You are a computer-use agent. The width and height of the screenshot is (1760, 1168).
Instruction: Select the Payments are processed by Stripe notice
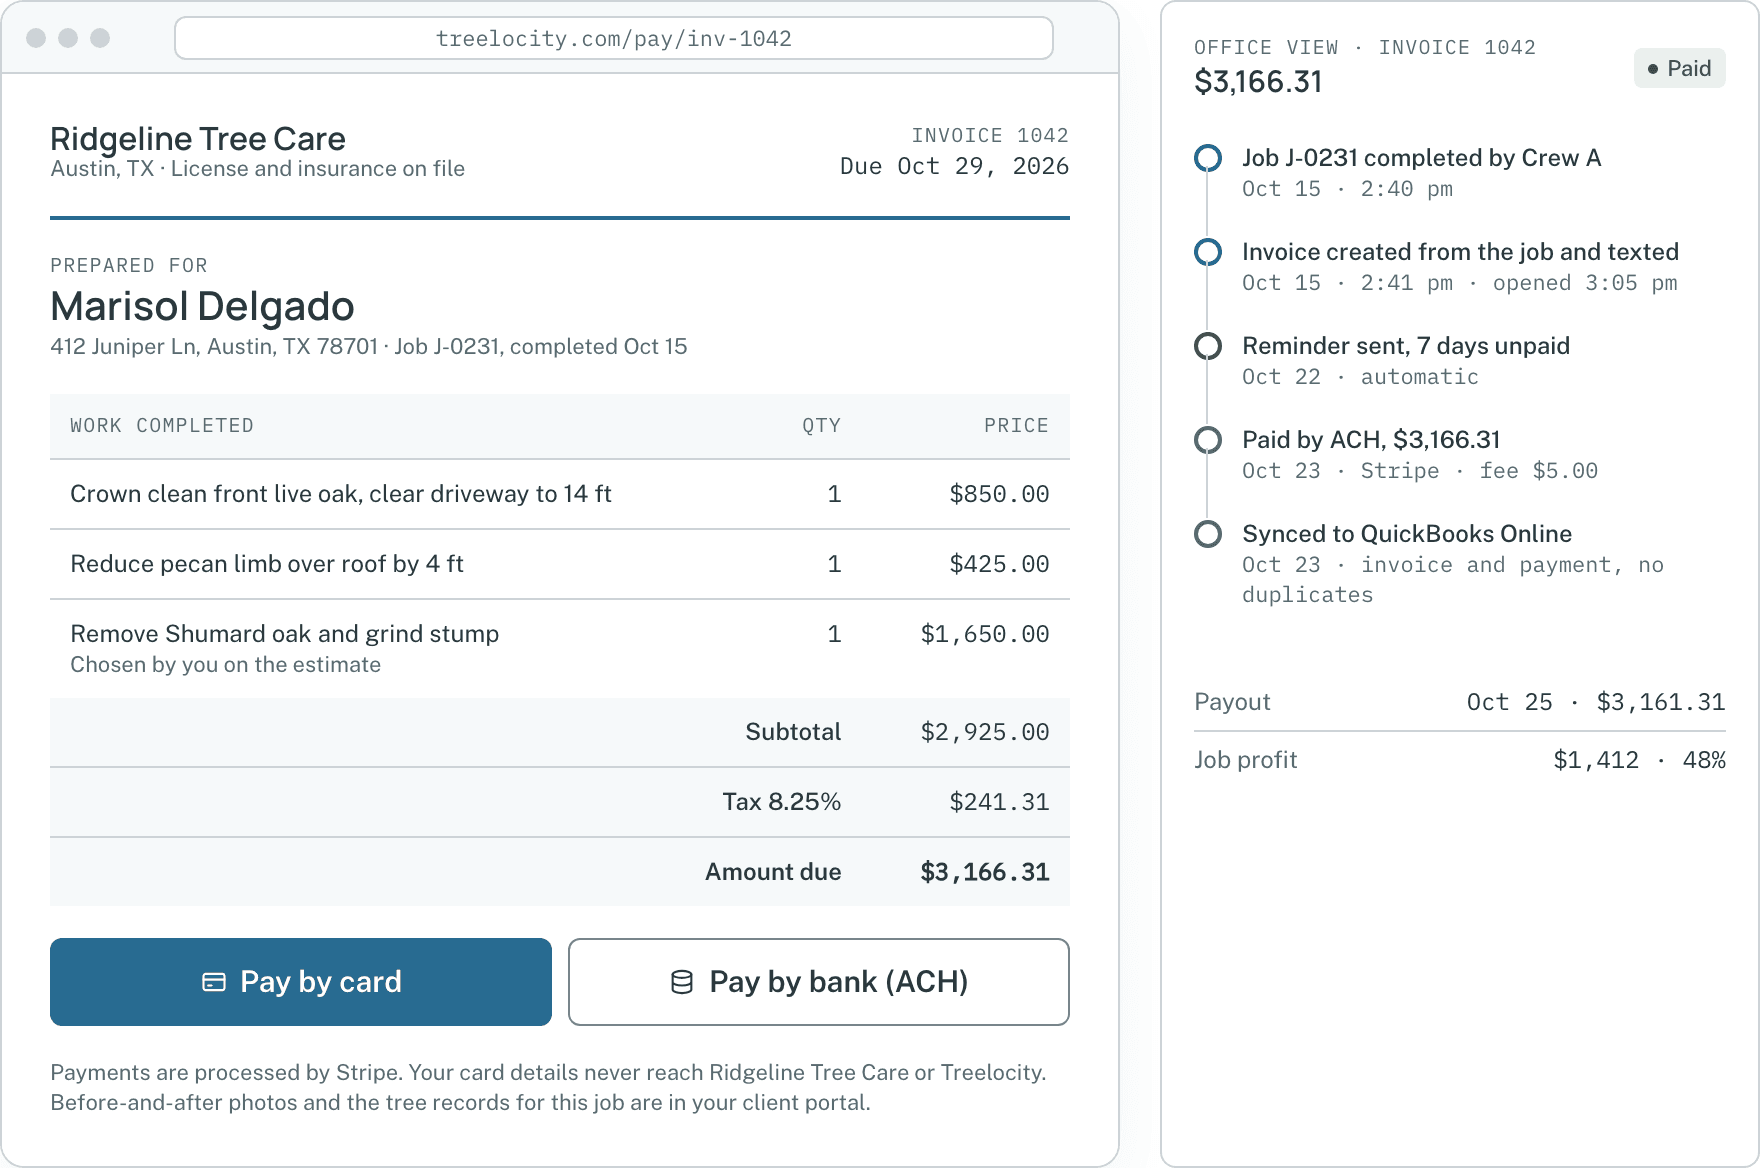click(548, 1087)
